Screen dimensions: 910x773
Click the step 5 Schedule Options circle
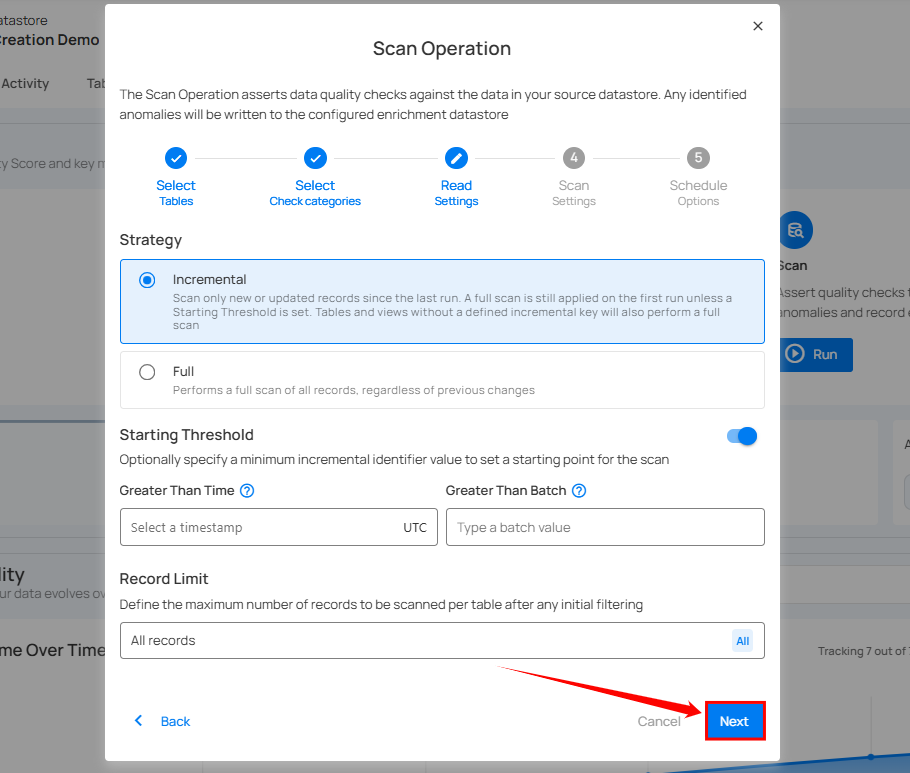tap(698, 158)
